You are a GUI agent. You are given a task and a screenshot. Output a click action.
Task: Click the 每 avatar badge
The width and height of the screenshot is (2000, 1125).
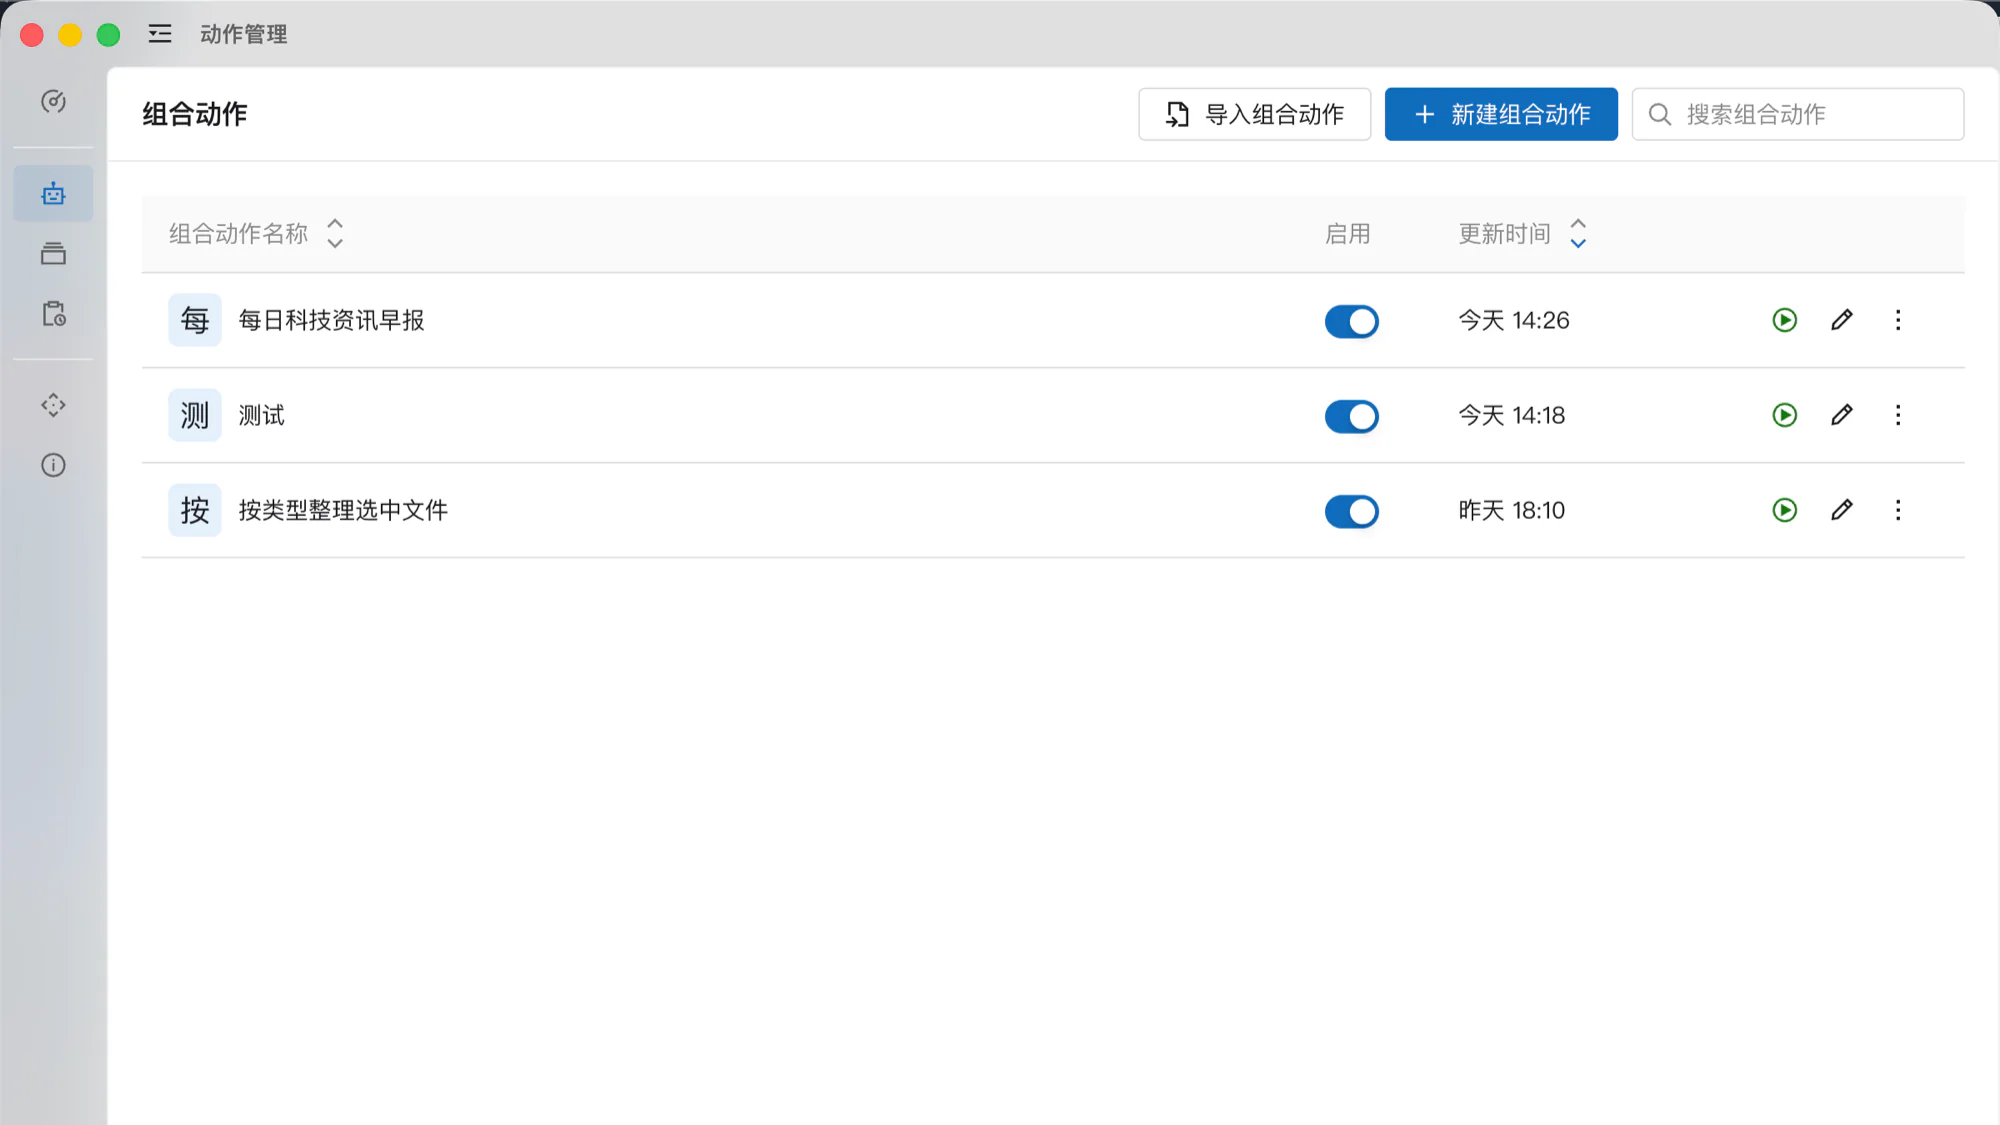195,320
